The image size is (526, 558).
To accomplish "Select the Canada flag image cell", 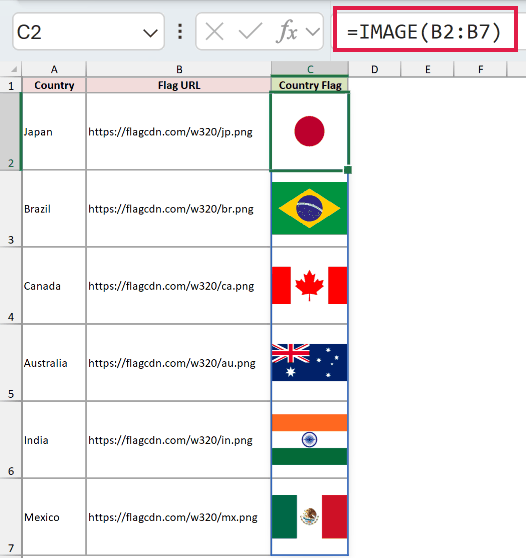I will tap(310, 285).
